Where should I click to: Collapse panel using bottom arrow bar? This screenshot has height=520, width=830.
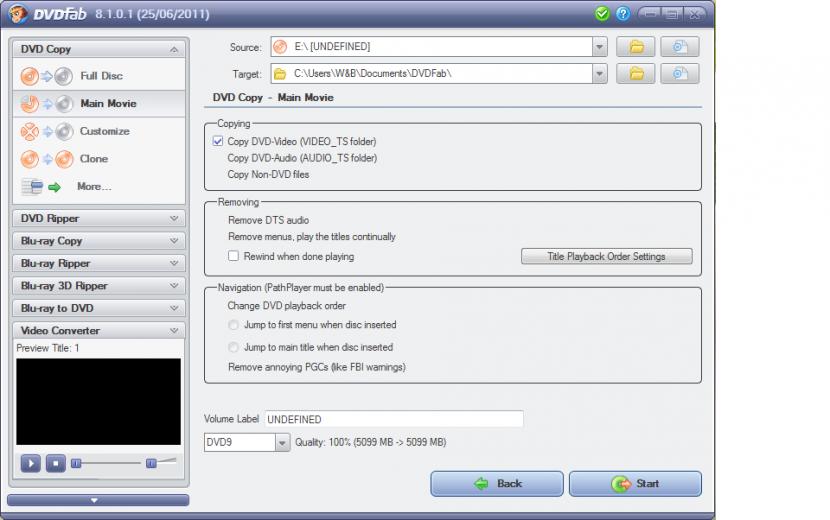[x=98, y=500]
